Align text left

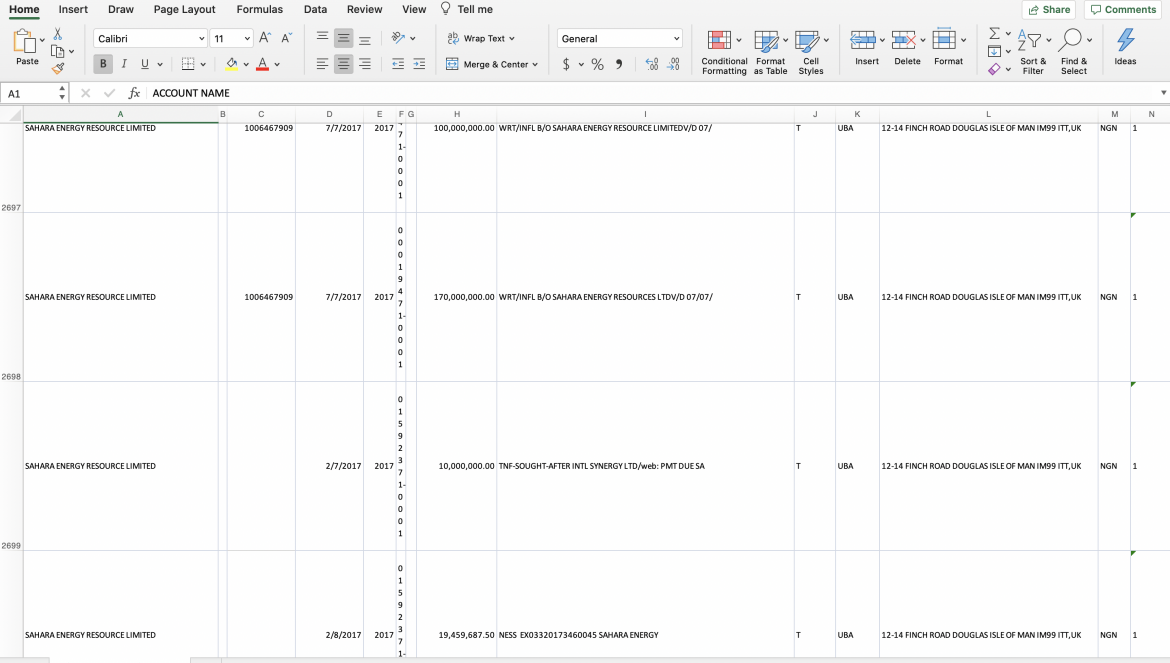click(322, 64)
